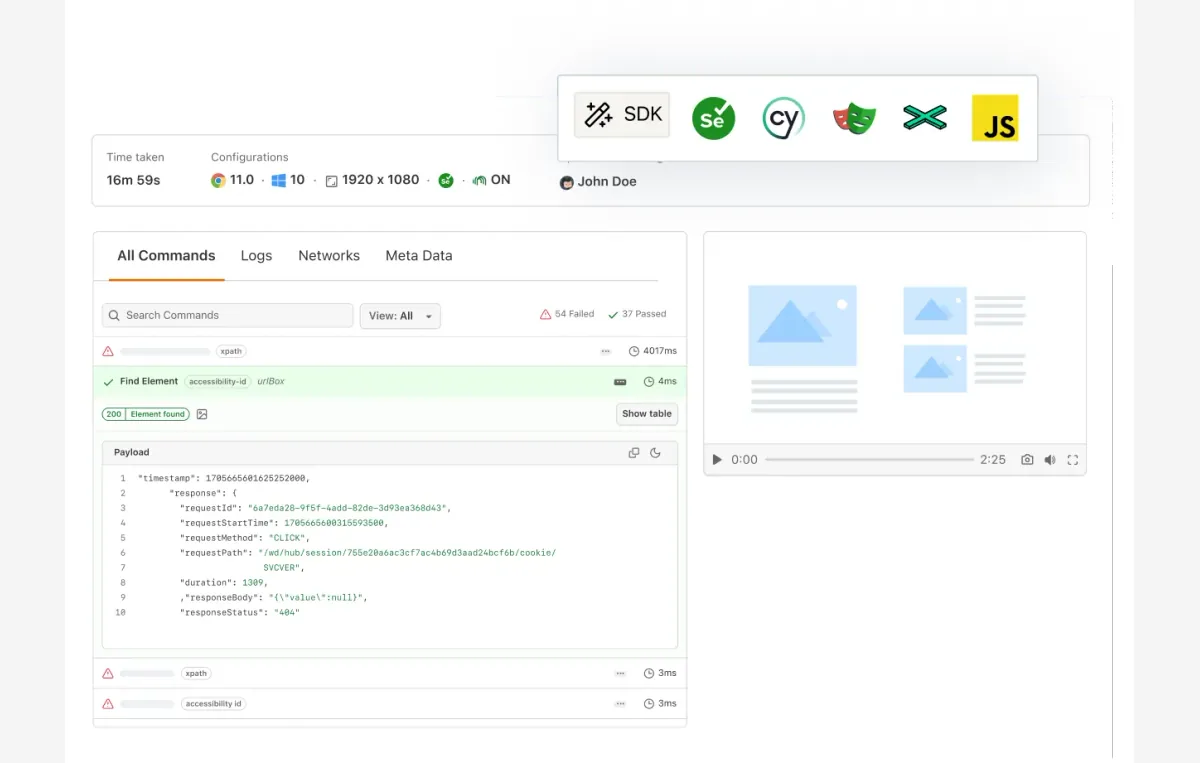The width and height of the screenshot is (1200, 763).
Task: Click the tunnel ON status icon
Action: pos(480,181)
